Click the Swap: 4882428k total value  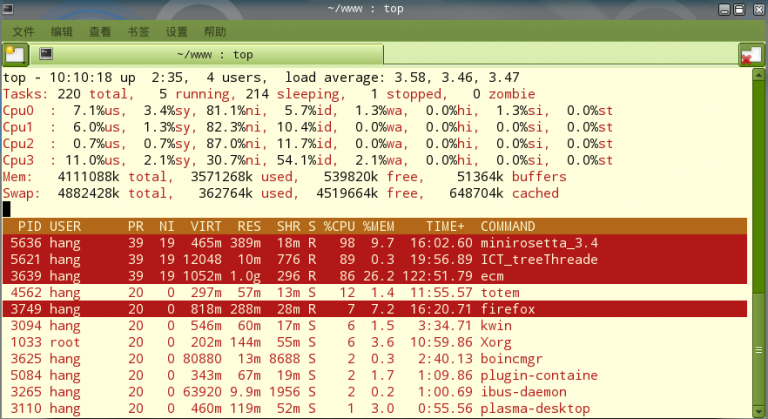pyautogui.click(x=88, y=194)
